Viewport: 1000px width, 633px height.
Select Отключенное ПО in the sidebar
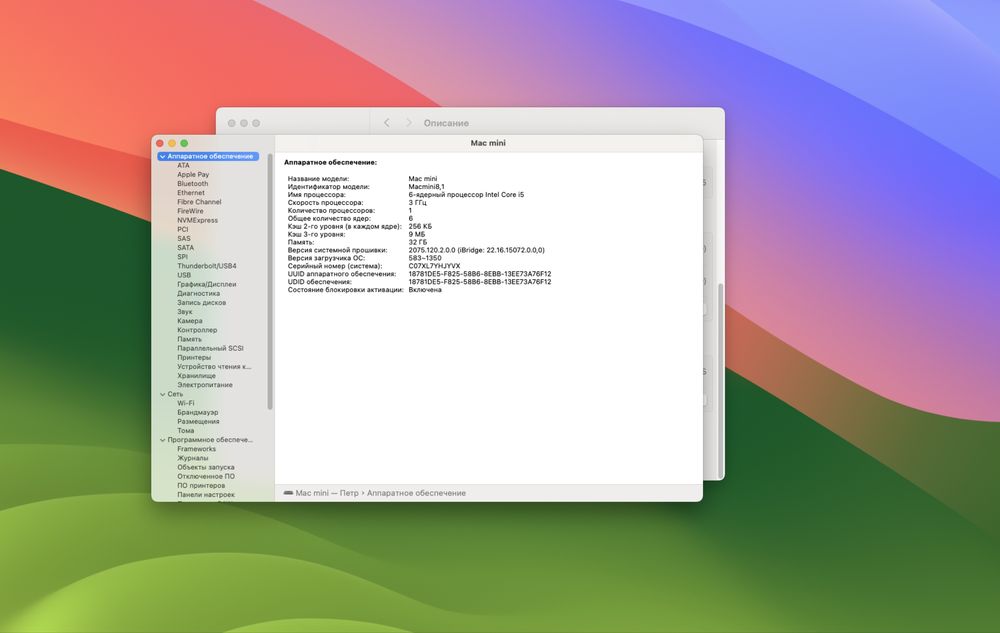pos(206,477)
